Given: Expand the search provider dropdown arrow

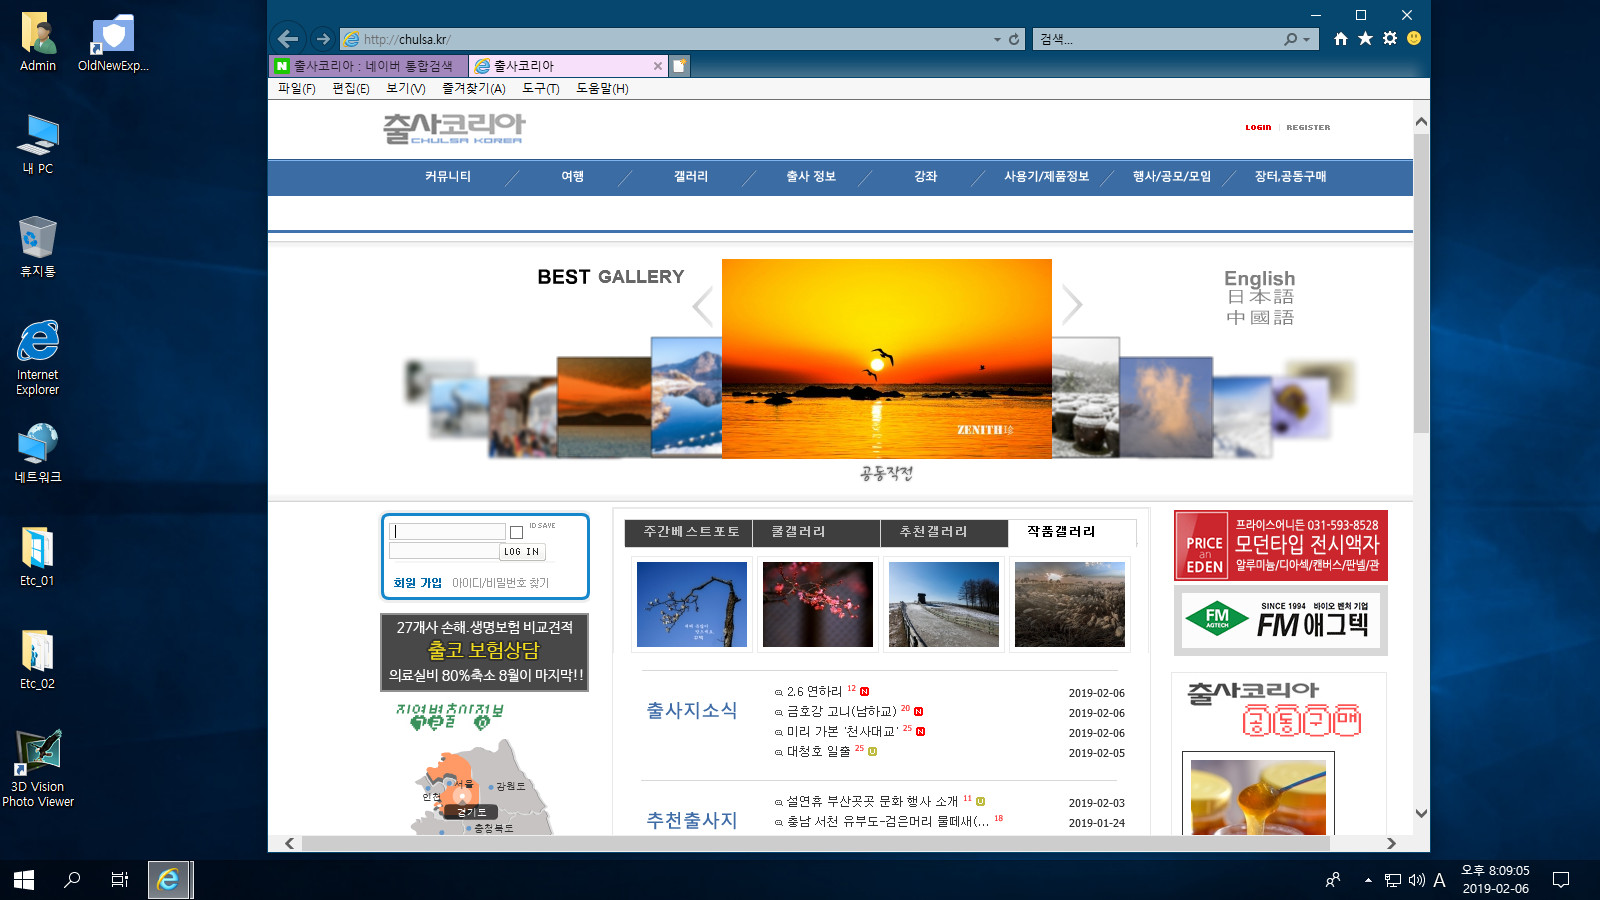Looking at the screenshot, I should pos(1306,39).
